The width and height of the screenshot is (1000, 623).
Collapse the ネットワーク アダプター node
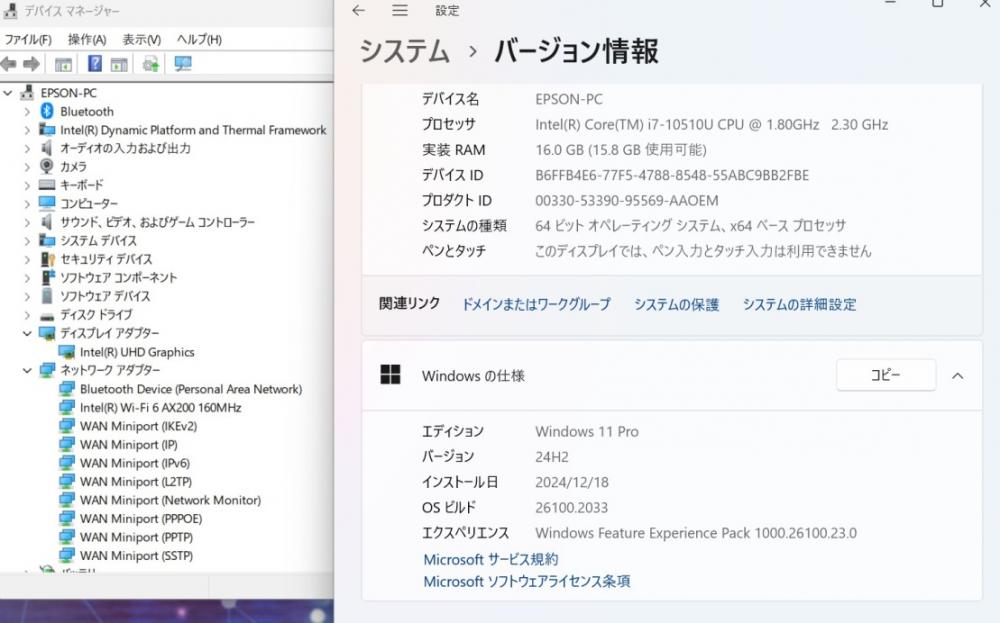tap(27, 370)
